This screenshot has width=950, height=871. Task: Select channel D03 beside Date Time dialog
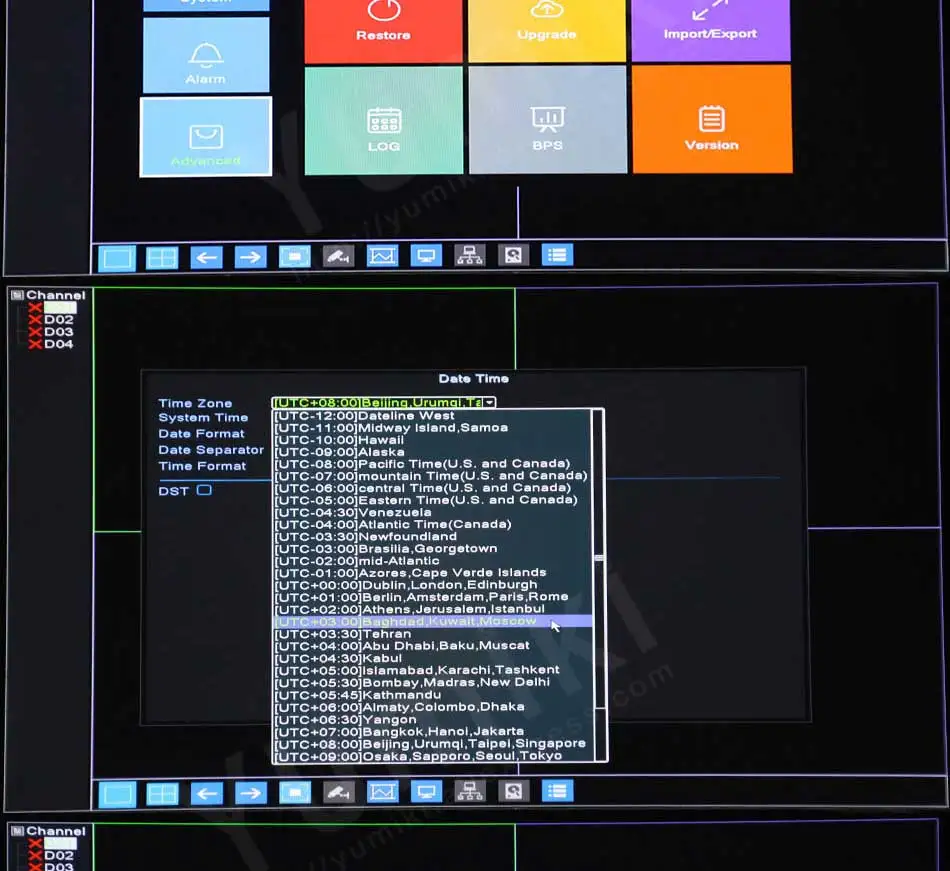[x=58, y=332]
